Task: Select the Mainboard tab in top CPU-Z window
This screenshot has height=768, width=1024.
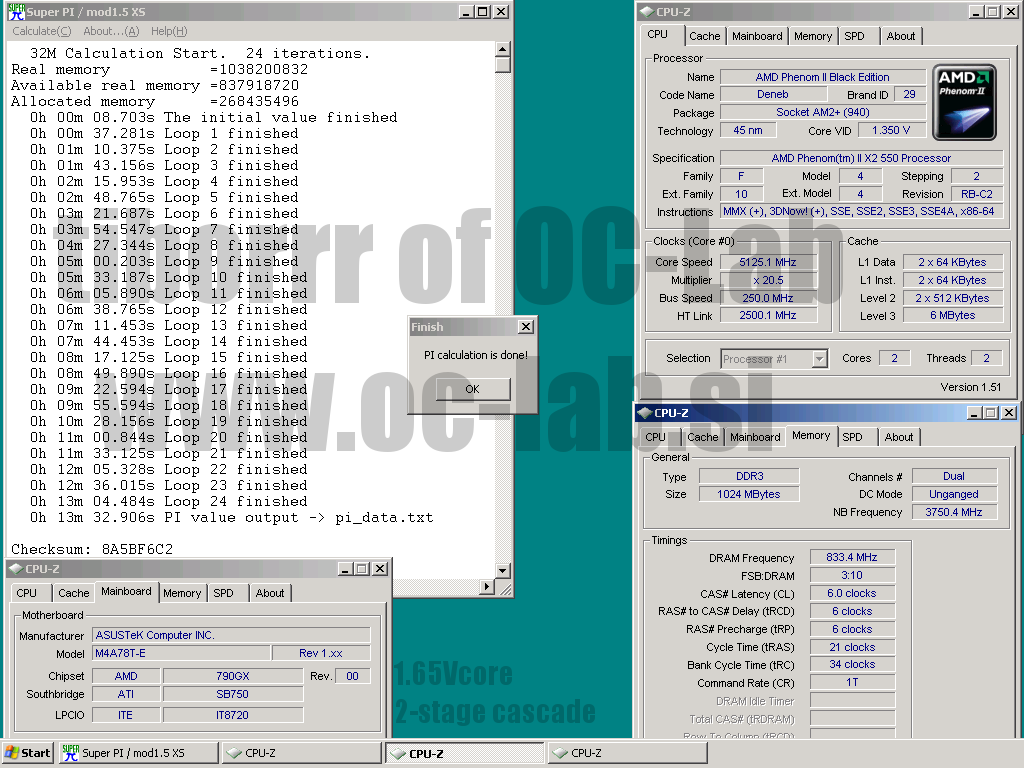Action: pos(757,36)
